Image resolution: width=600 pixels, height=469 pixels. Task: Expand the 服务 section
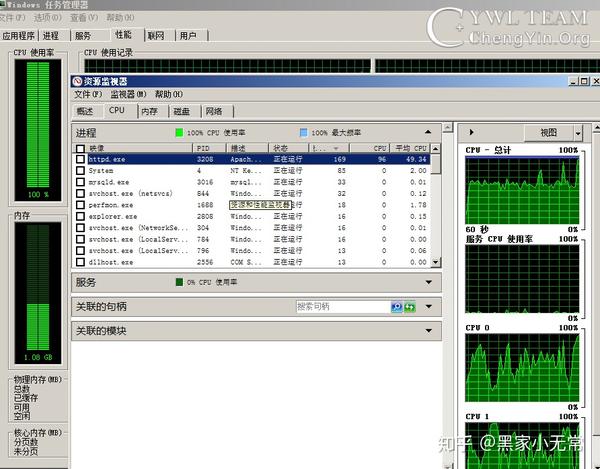point(429,282)
